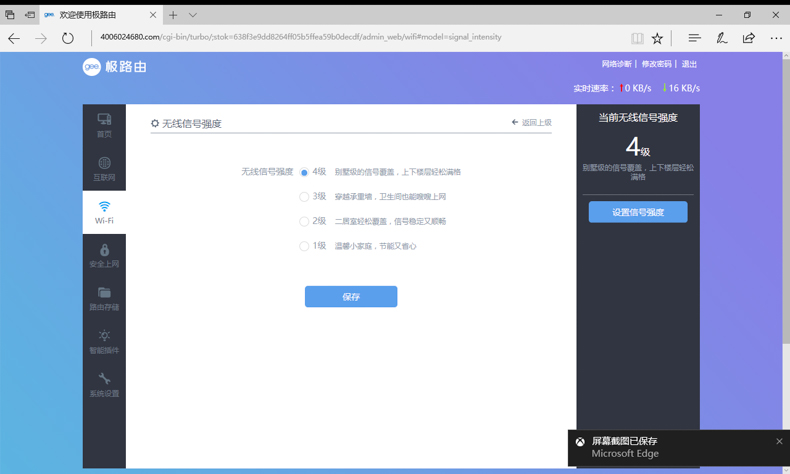Select the 4级 signal strength option
The image size is (790, 474).
(x=304, y=172)
